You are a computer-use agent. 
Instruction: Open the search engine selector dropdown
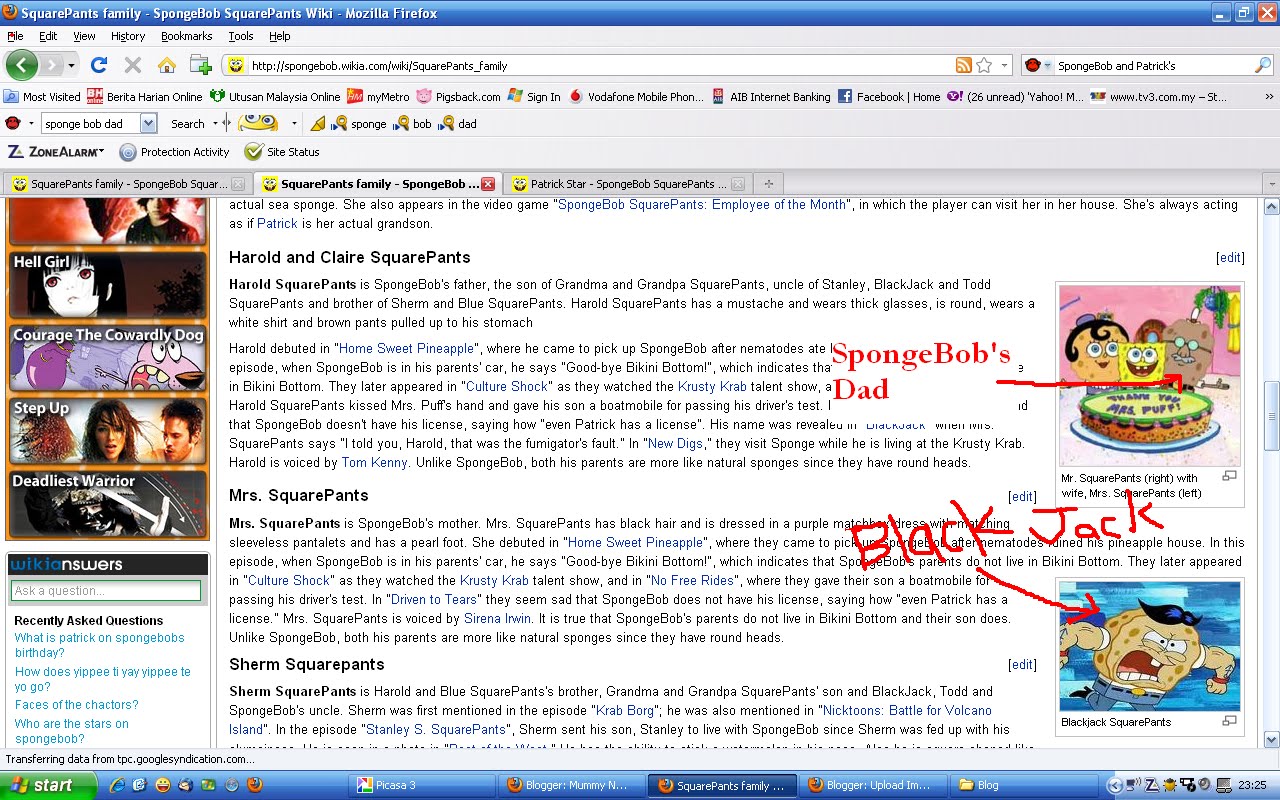pos(1048,65)
